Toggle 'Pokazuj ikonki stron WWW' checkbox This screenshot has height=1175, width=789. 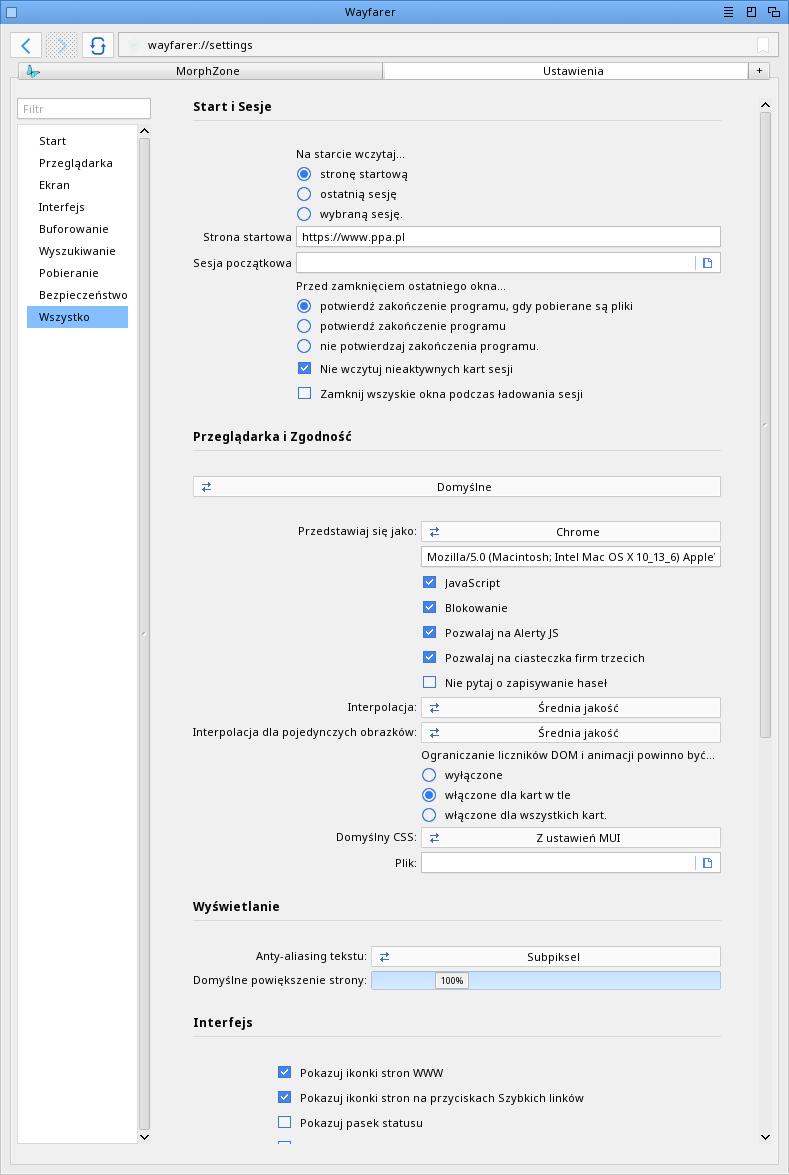coord(284,1072)
